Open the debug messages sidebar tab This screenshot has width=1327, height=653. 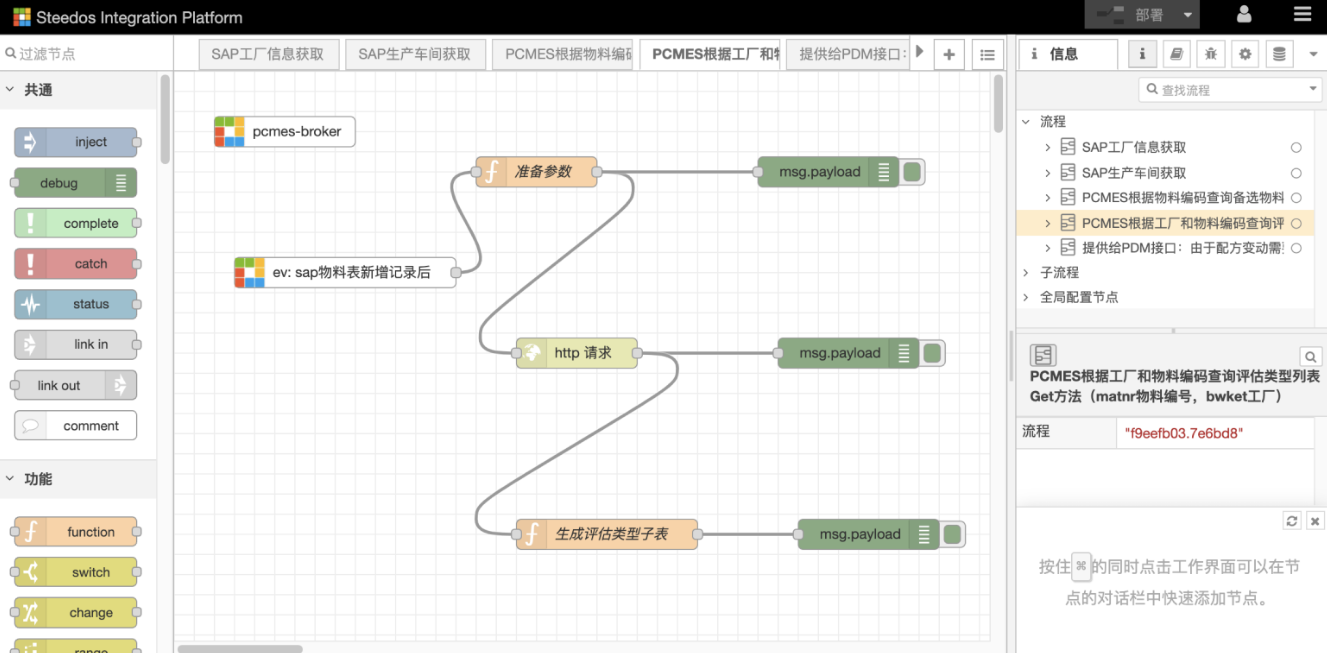(1211, 54)
